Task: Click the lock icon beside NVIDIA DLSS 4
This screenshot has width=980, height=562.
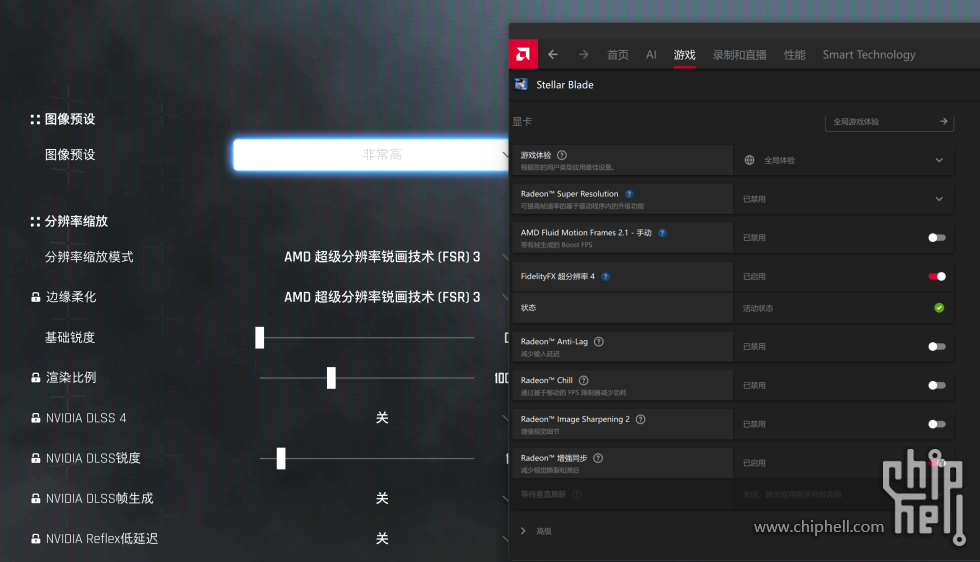Action: point(36,418)
